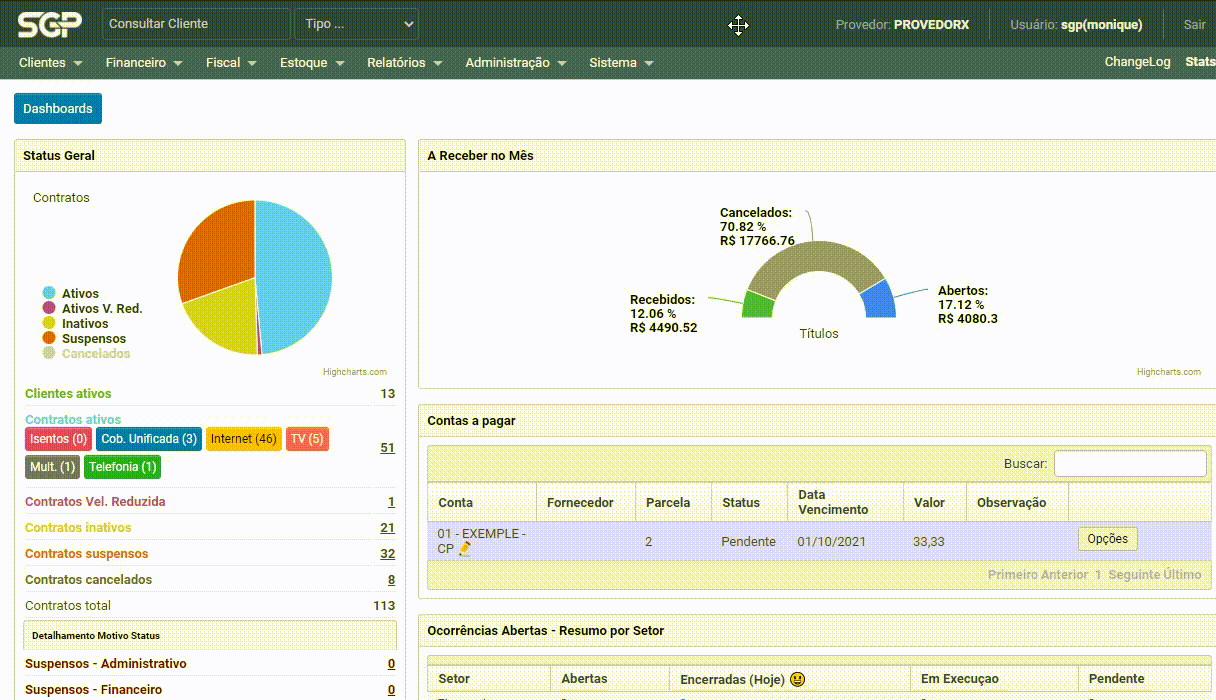
Task: Click the blue Abertos segment in donut chart
Action: click(878, 300)
